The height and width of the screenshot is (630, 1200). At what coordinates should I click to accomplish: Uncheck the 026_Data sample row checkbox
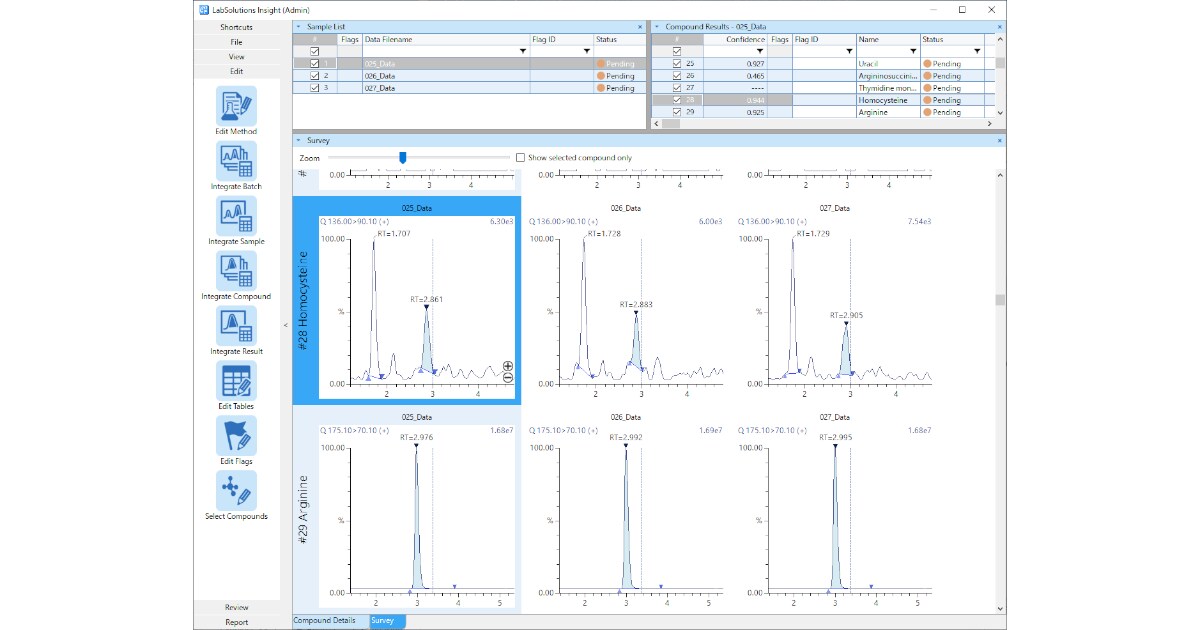(x=315, y=76)
